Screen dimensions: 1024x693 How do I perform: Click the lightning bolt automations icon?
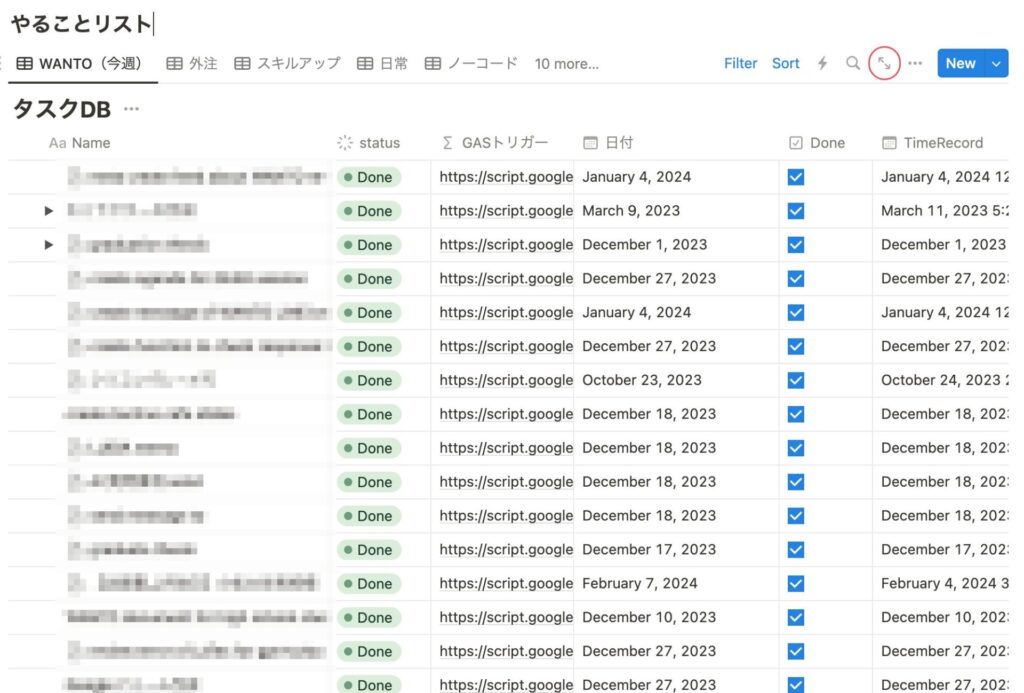(822, 63)
